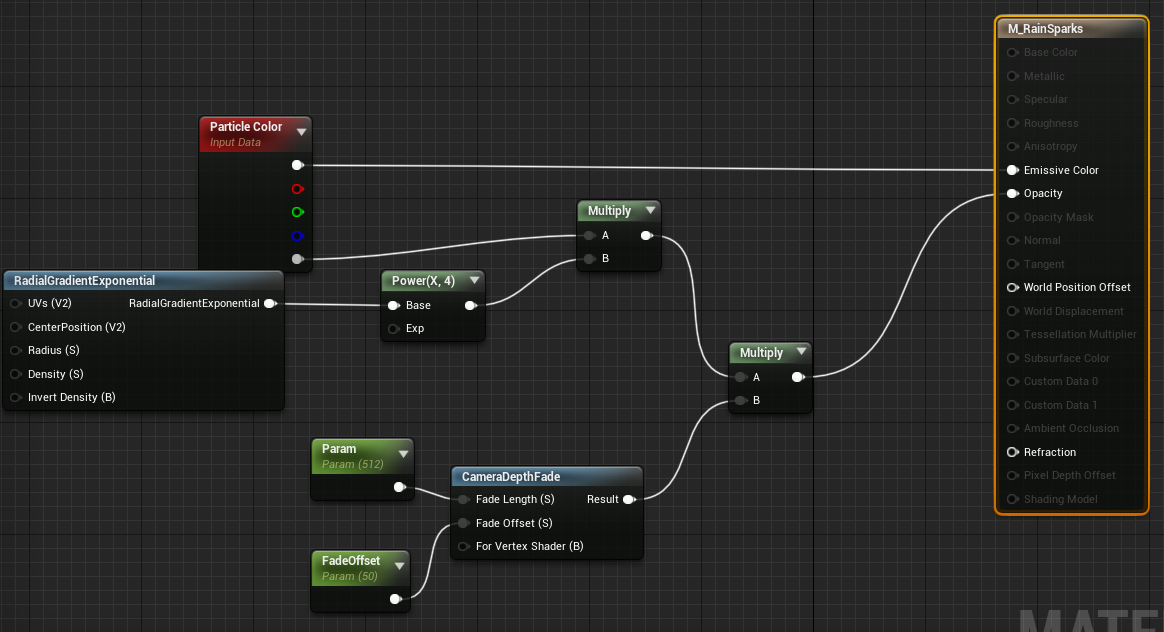
Task: Open the dropdown on Param (512) node
Action: [x=404, y=453]
